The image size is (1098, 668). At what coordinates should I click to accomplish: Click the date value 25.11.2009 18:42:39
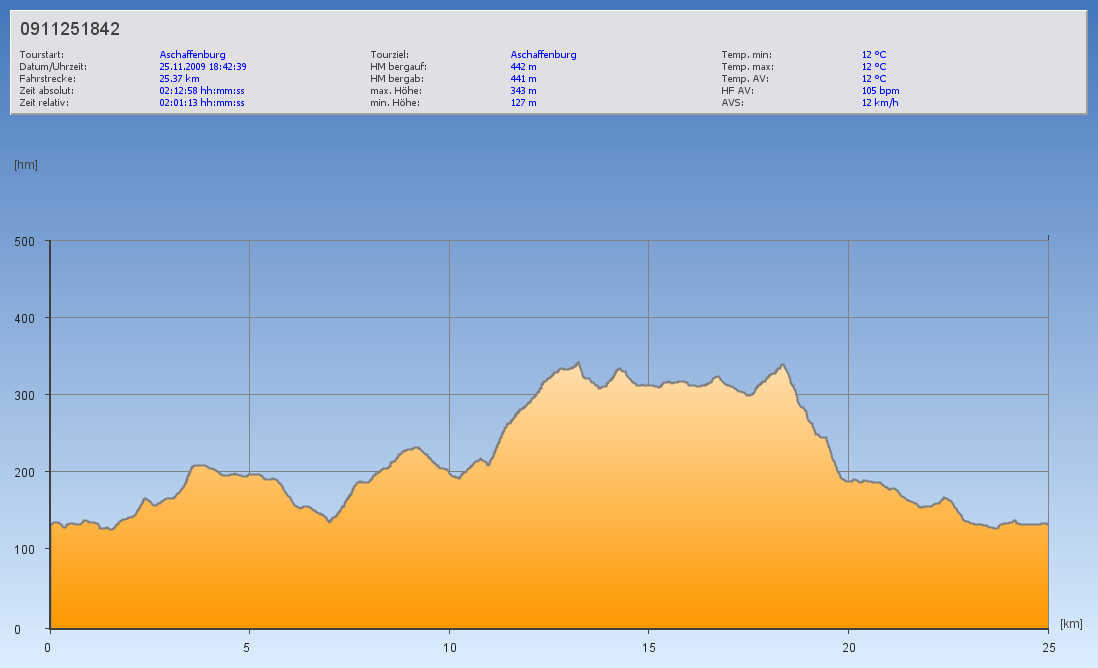pos(203,67)
